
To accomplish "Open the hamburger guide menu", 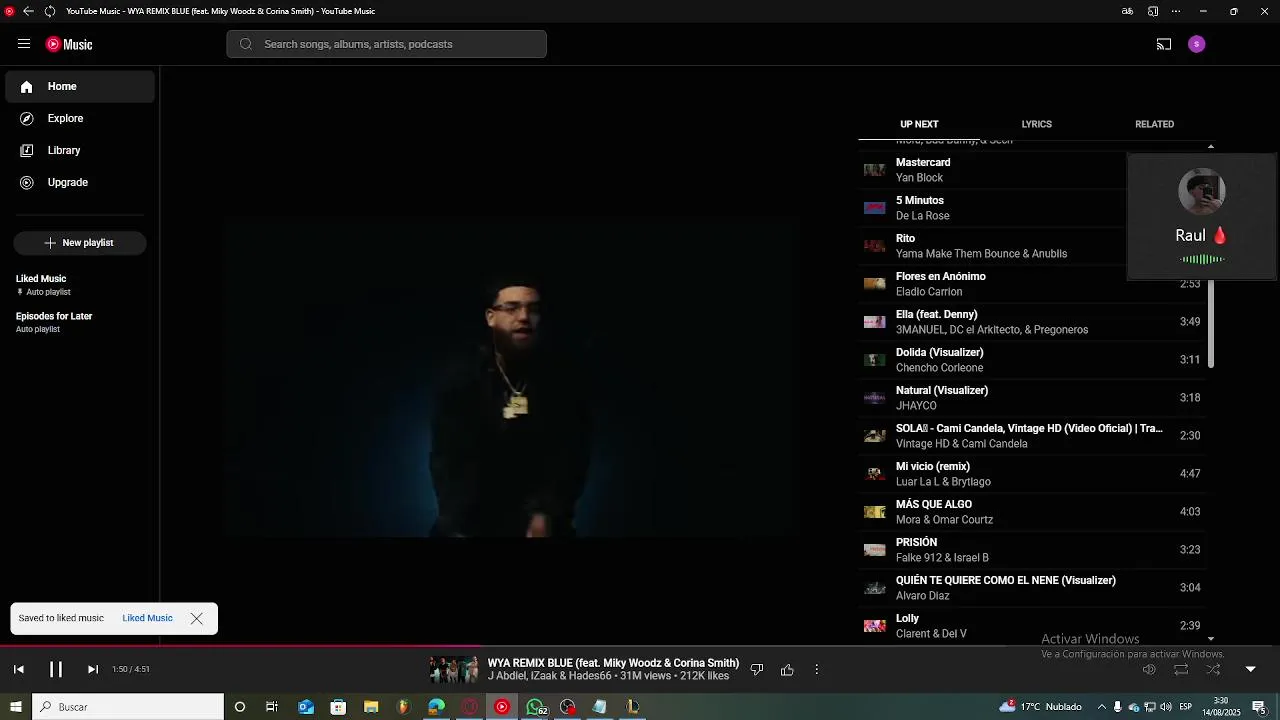I will tap(24, 44).
